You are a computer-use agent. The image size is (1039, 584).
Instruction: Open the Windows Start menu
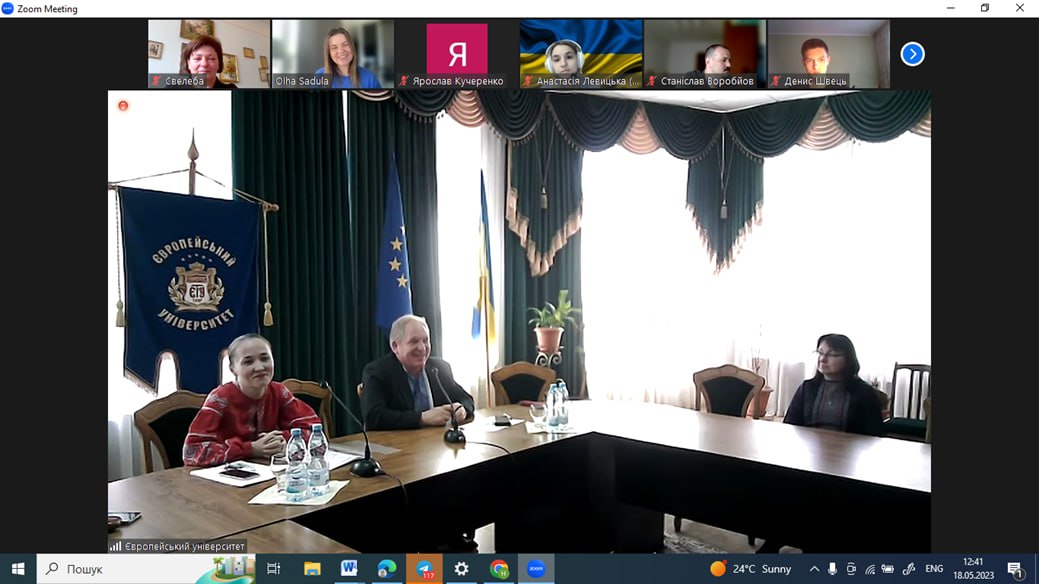pos(18,568)
